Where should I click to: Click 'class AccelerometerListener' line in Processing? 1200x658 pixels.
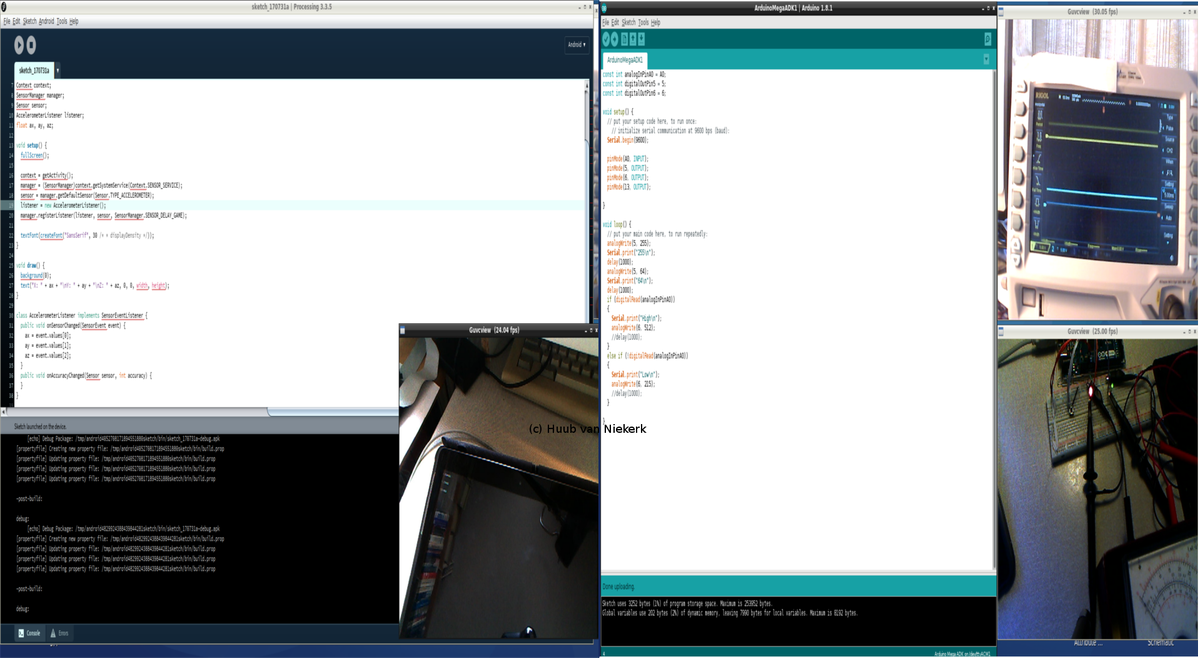click(81, 315)
